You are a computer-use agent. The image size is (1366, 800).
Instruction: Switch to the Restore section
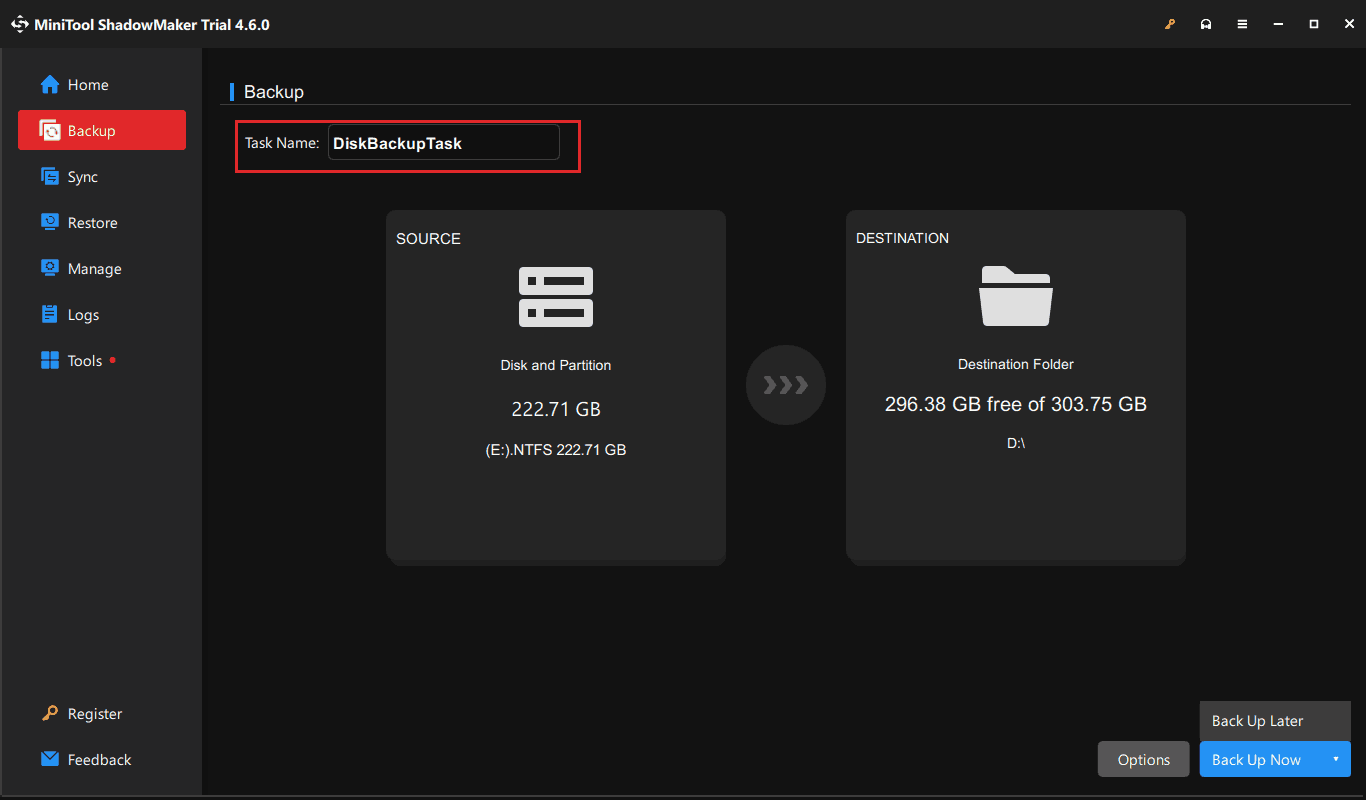(92, 223)
